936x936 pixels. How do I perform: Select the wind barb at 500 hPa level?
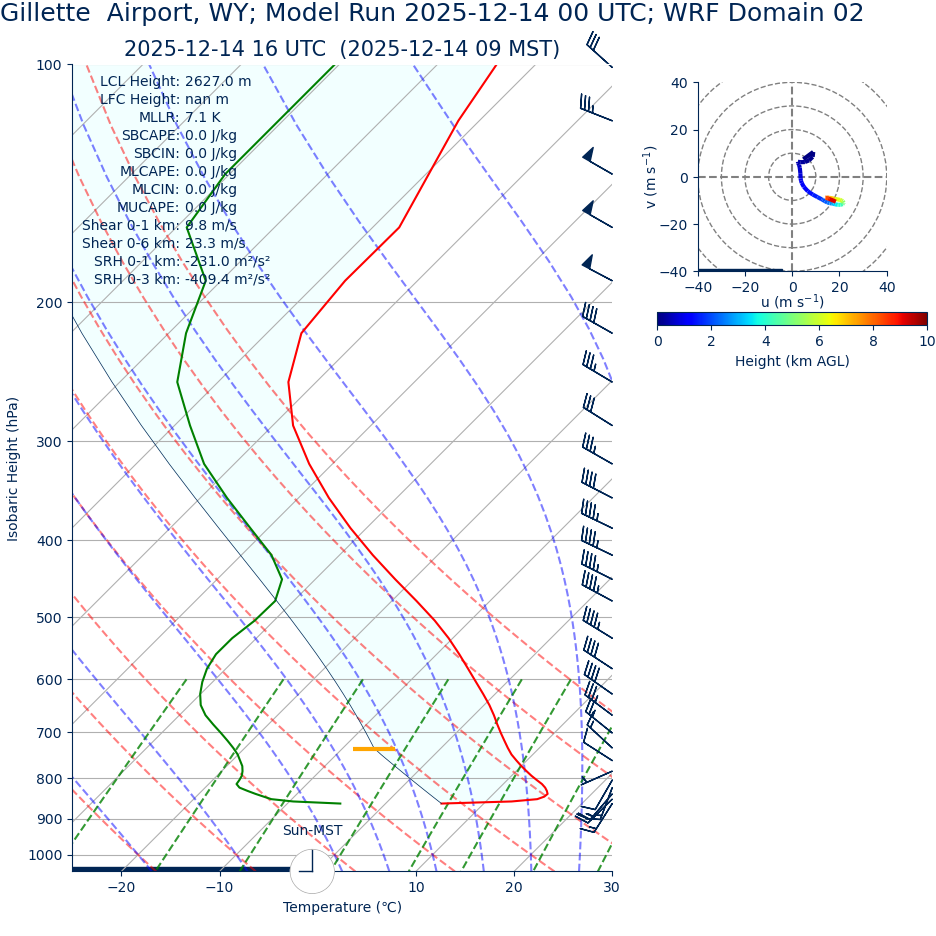coord(595,622)
